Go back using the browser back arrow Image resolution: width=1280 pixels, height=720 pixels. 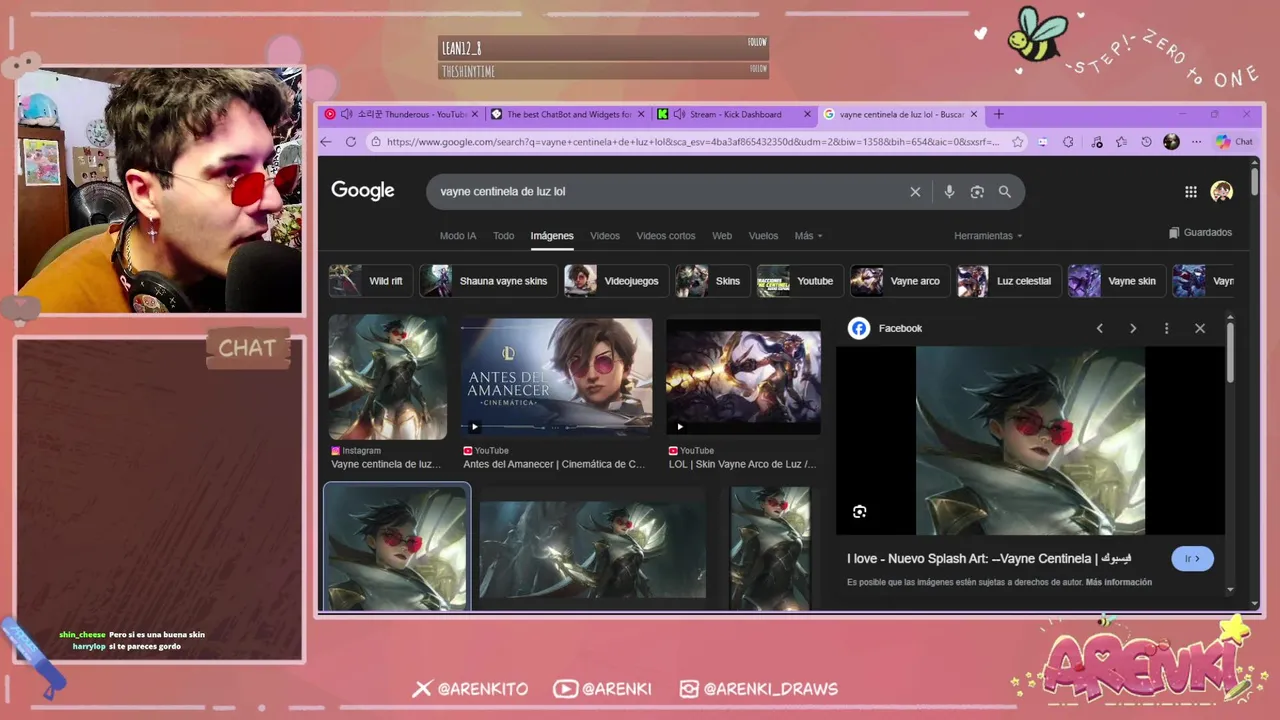click(x=326, y=142)
